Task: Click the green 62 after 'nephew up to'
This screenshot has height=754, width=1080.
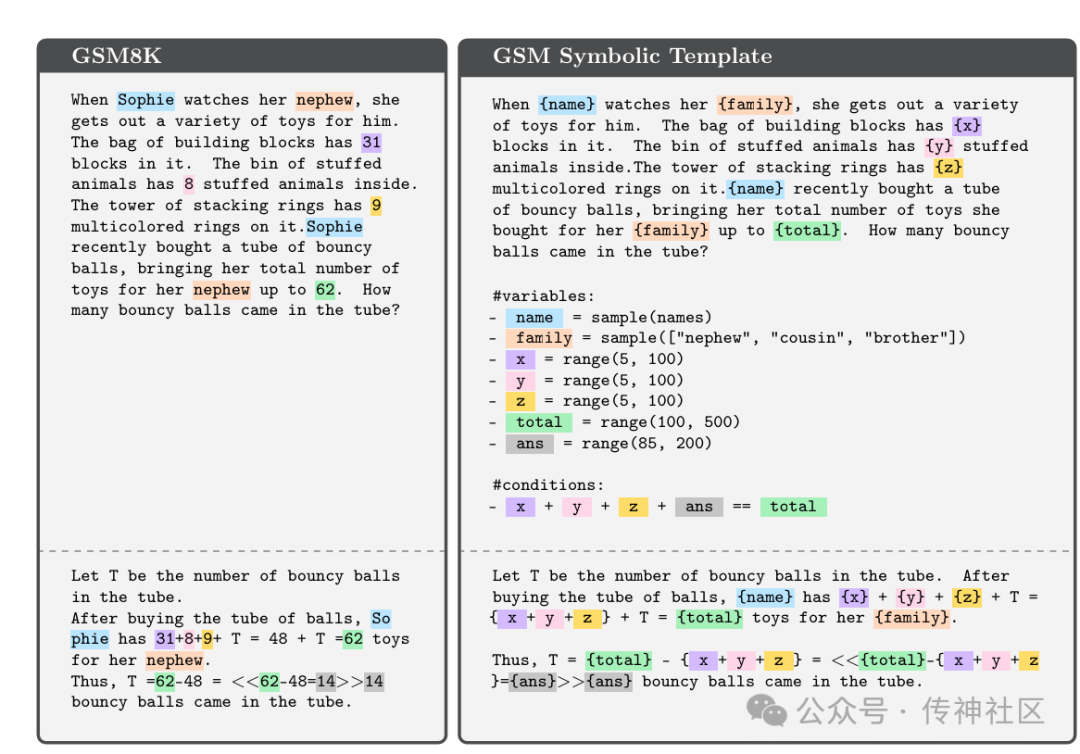Action: pos(325,289)
